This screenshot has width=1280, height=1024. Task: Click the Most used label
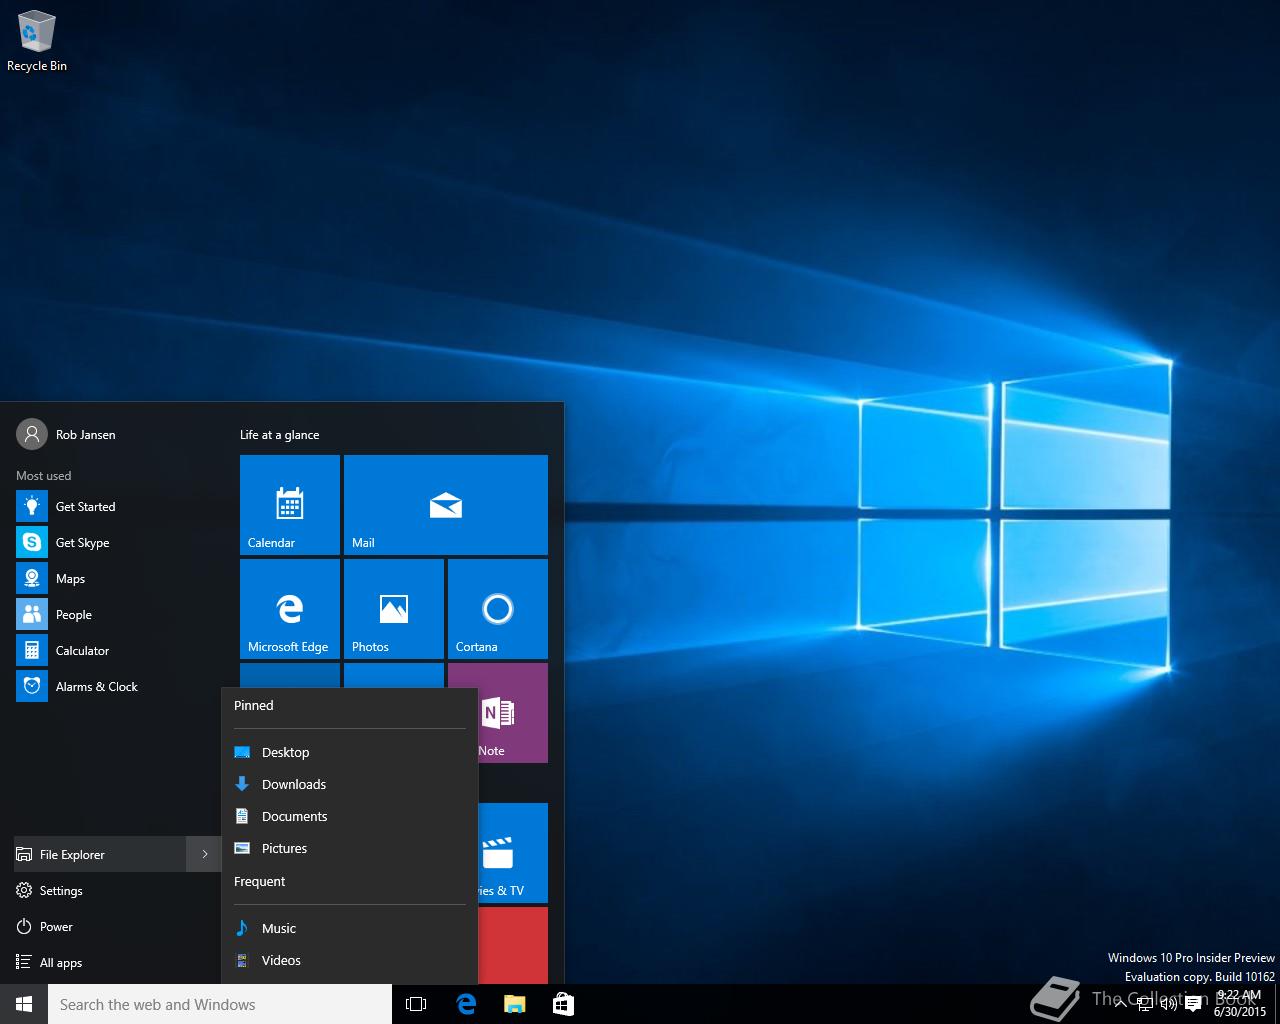(x=44, y=476)
